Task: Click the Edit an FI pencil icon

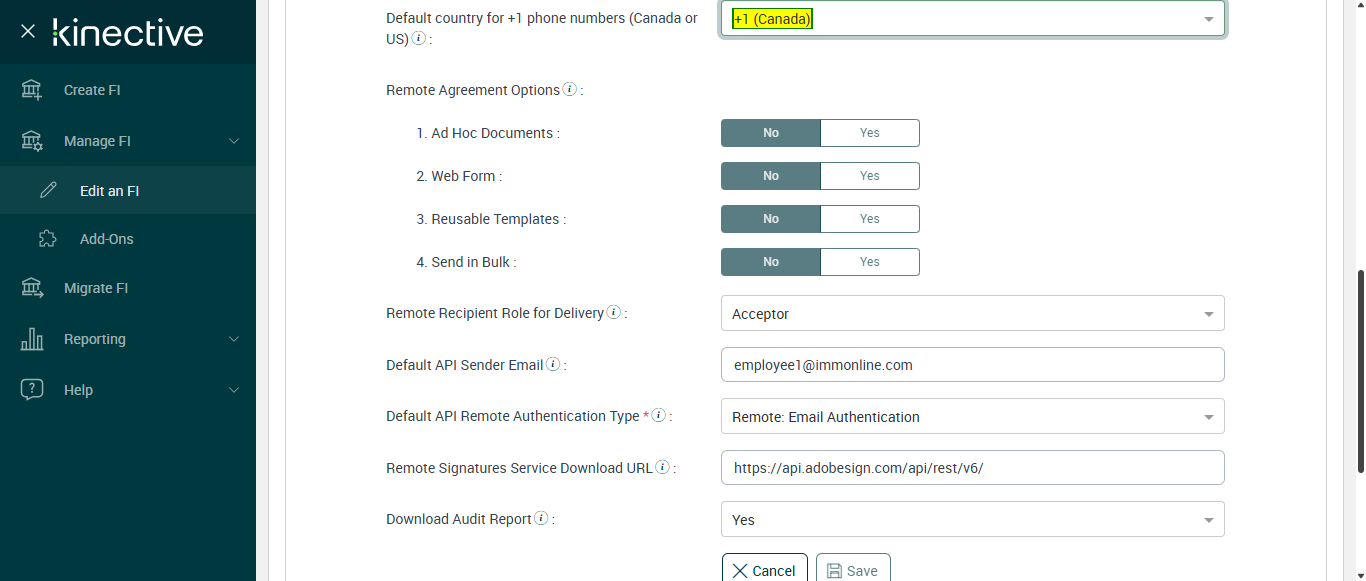Action: 48,190
